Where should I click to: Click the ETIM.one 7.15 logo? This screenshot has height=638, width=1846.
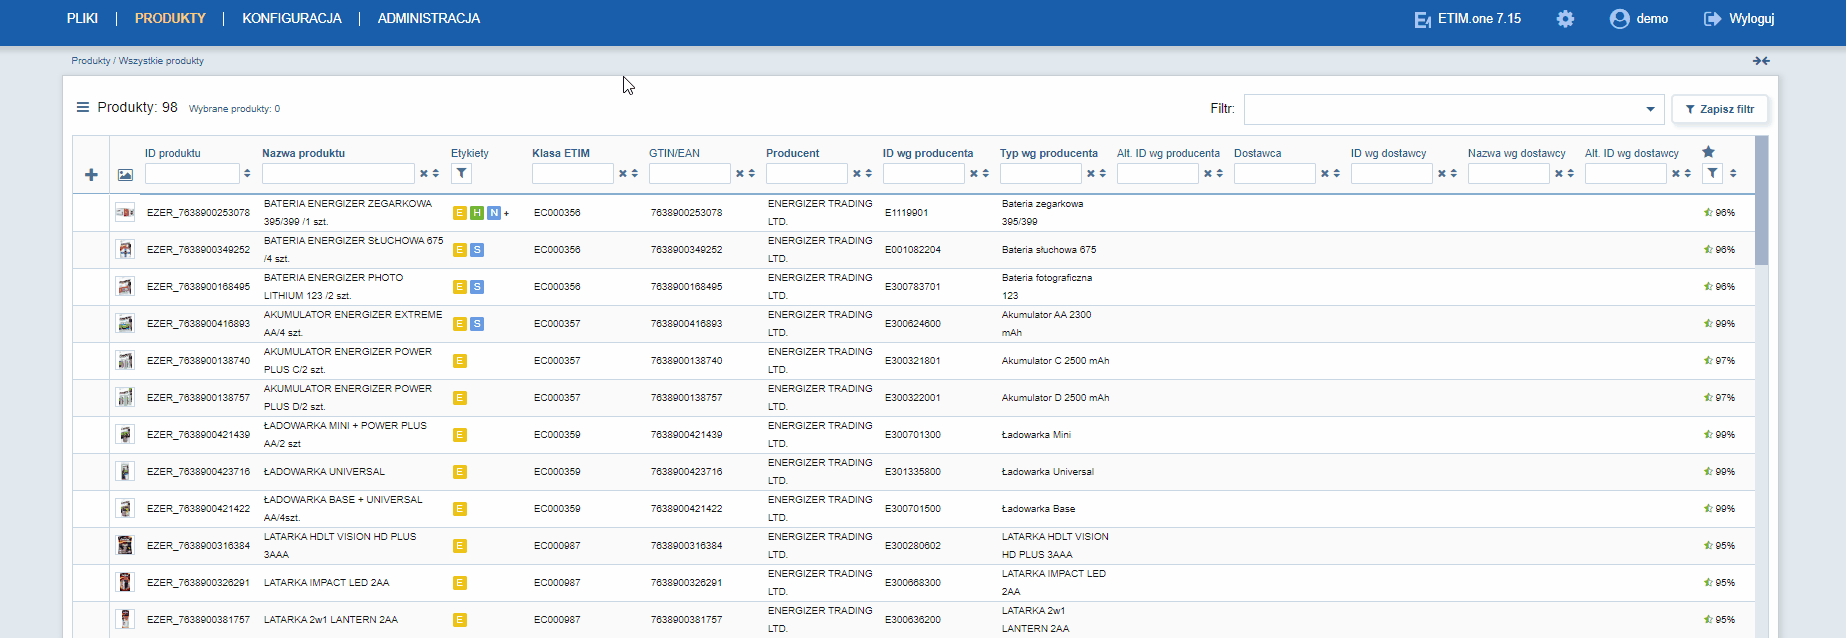(1467, 19)
